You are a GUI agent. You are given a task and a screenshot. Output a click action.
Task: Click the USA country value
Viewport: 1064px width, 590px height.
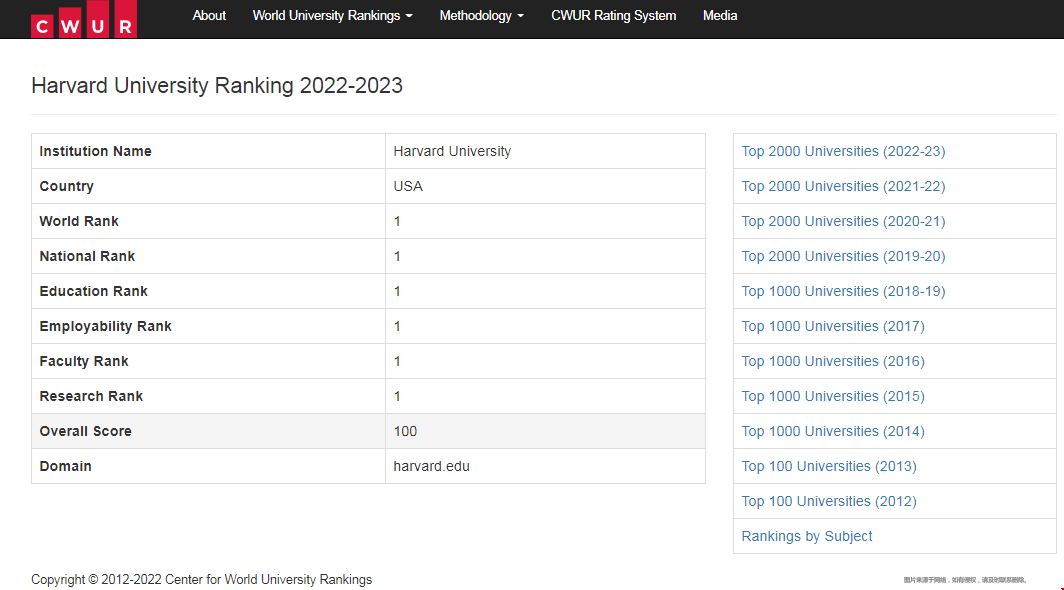(x=408, y=186)
